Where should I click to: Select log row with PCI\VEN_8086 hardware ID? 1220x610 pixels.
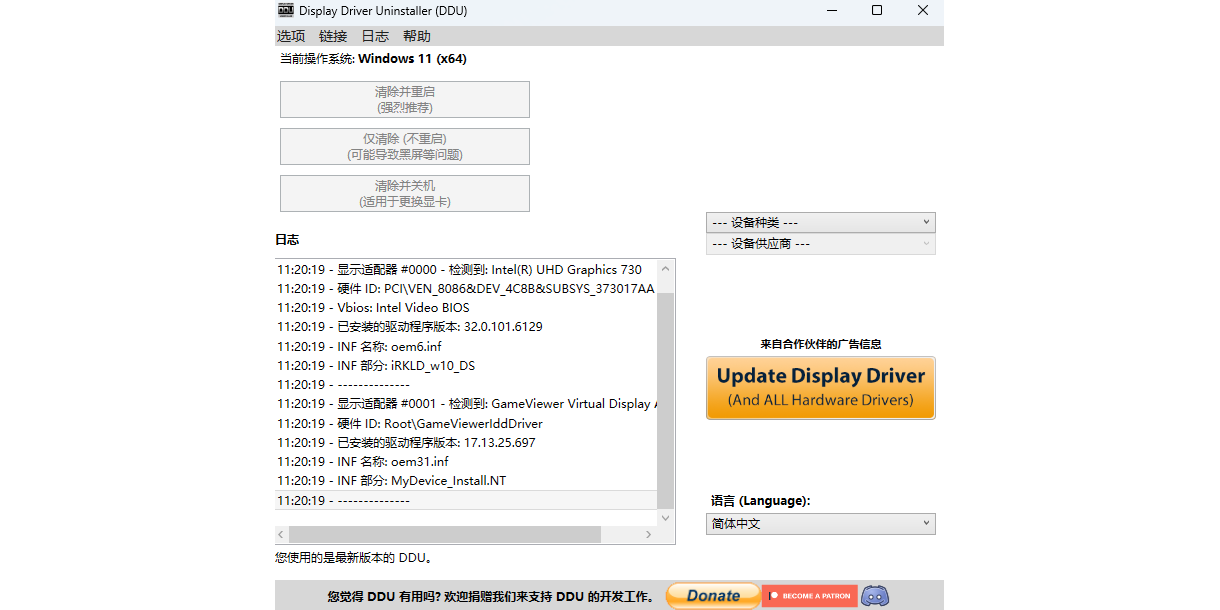[x=466, y=288]
